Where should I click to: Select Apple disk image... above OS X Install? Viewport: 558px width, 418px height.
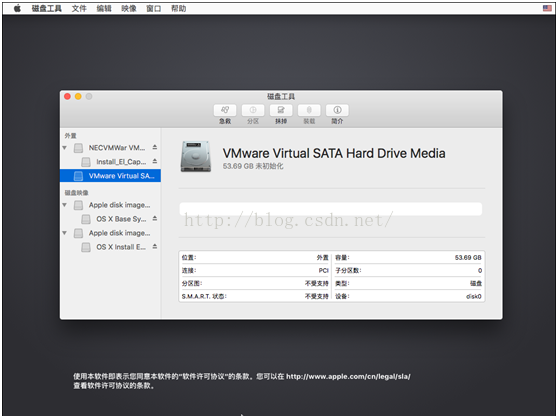(x=110, y=233)
